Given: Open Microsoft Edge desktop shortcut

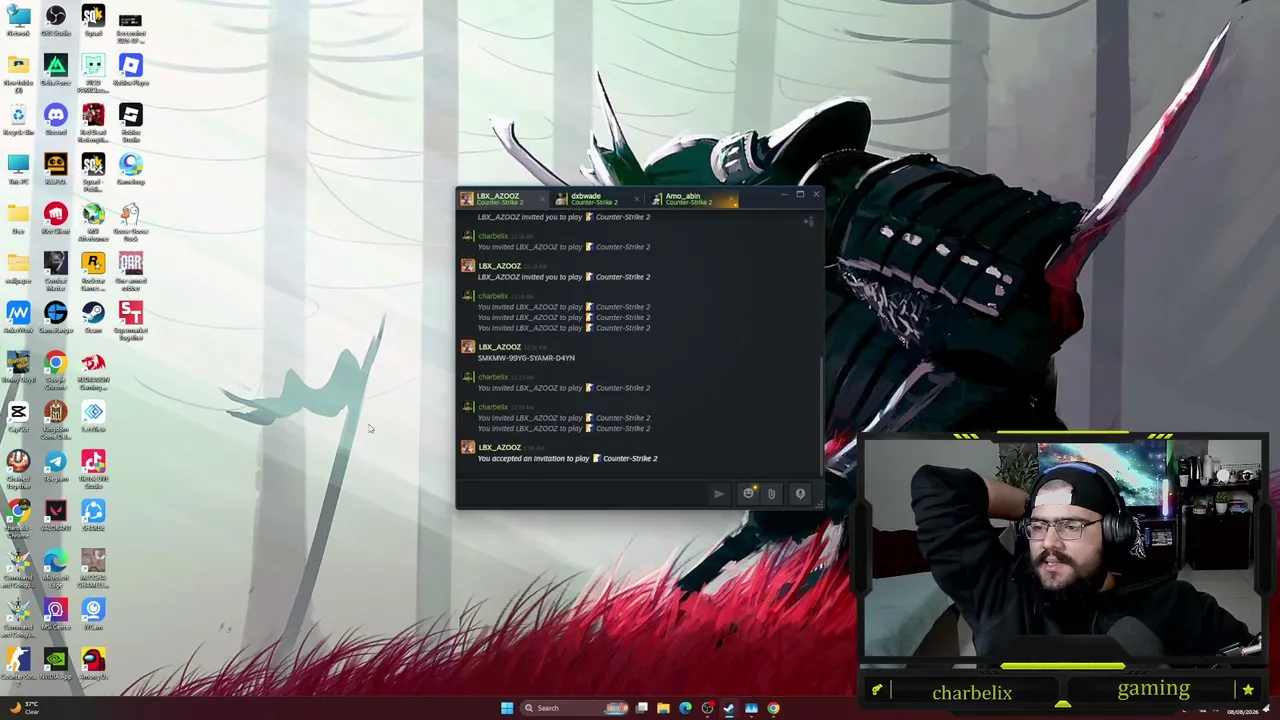Looking at the screenshot, I should pos(55,567).
